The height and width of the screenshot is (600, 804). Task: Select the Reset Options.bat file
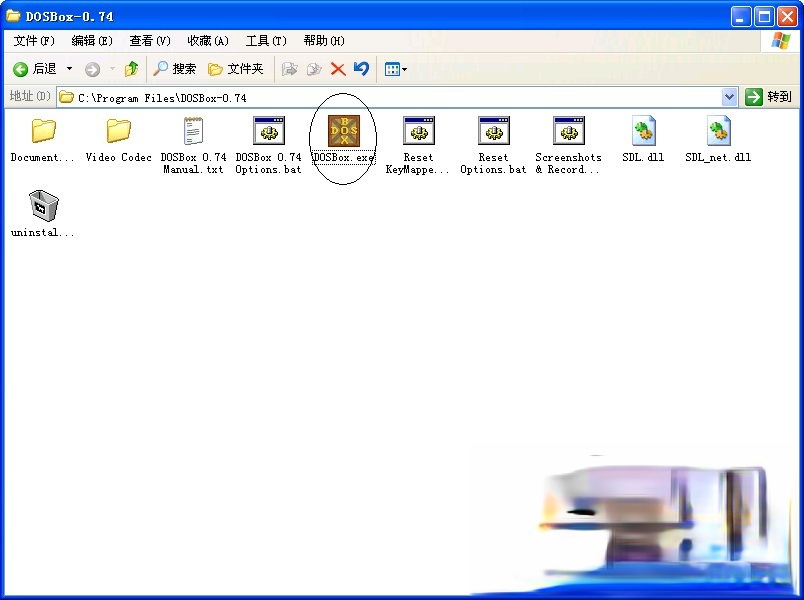[493, 132]
